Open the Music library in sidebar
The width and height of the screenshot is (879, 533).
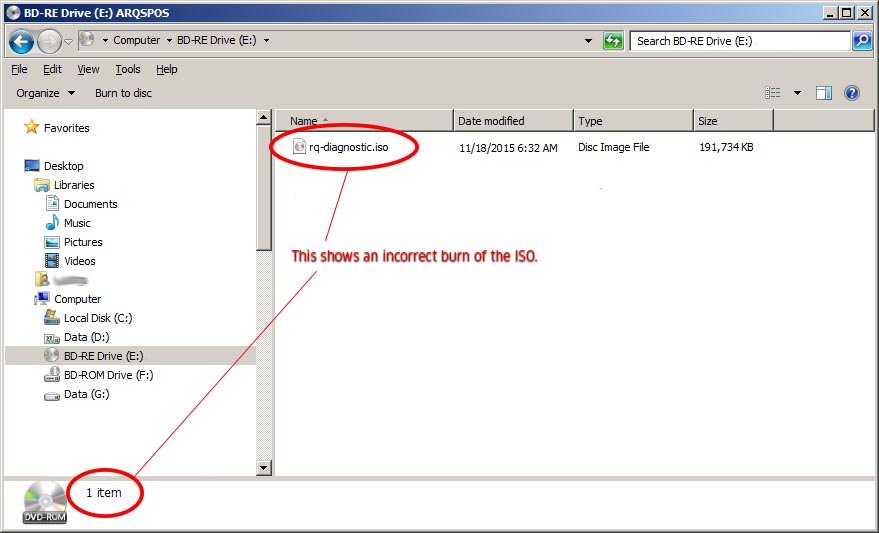[x=77, y=223]
